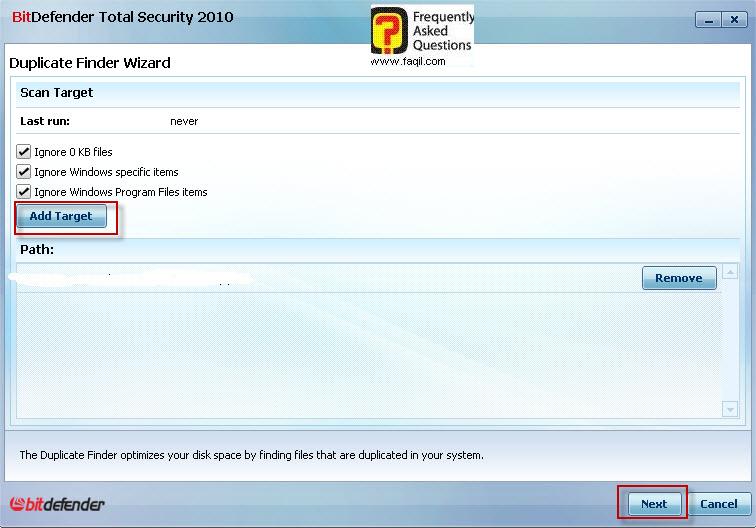The height and width of the screenshot is (528, 756).
Task: Disable Ignore Windows Program Files items
Action: click(24, 191)
